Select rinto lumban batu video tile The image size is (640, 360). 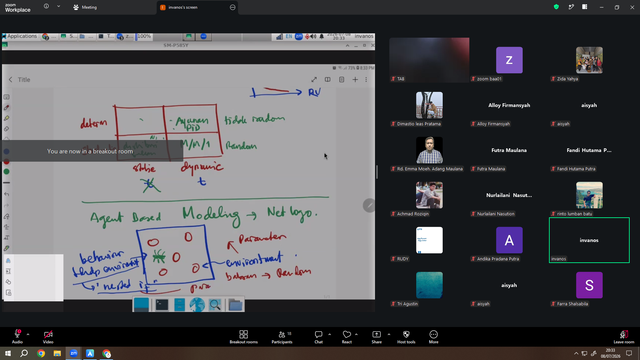tap(589, 195)
